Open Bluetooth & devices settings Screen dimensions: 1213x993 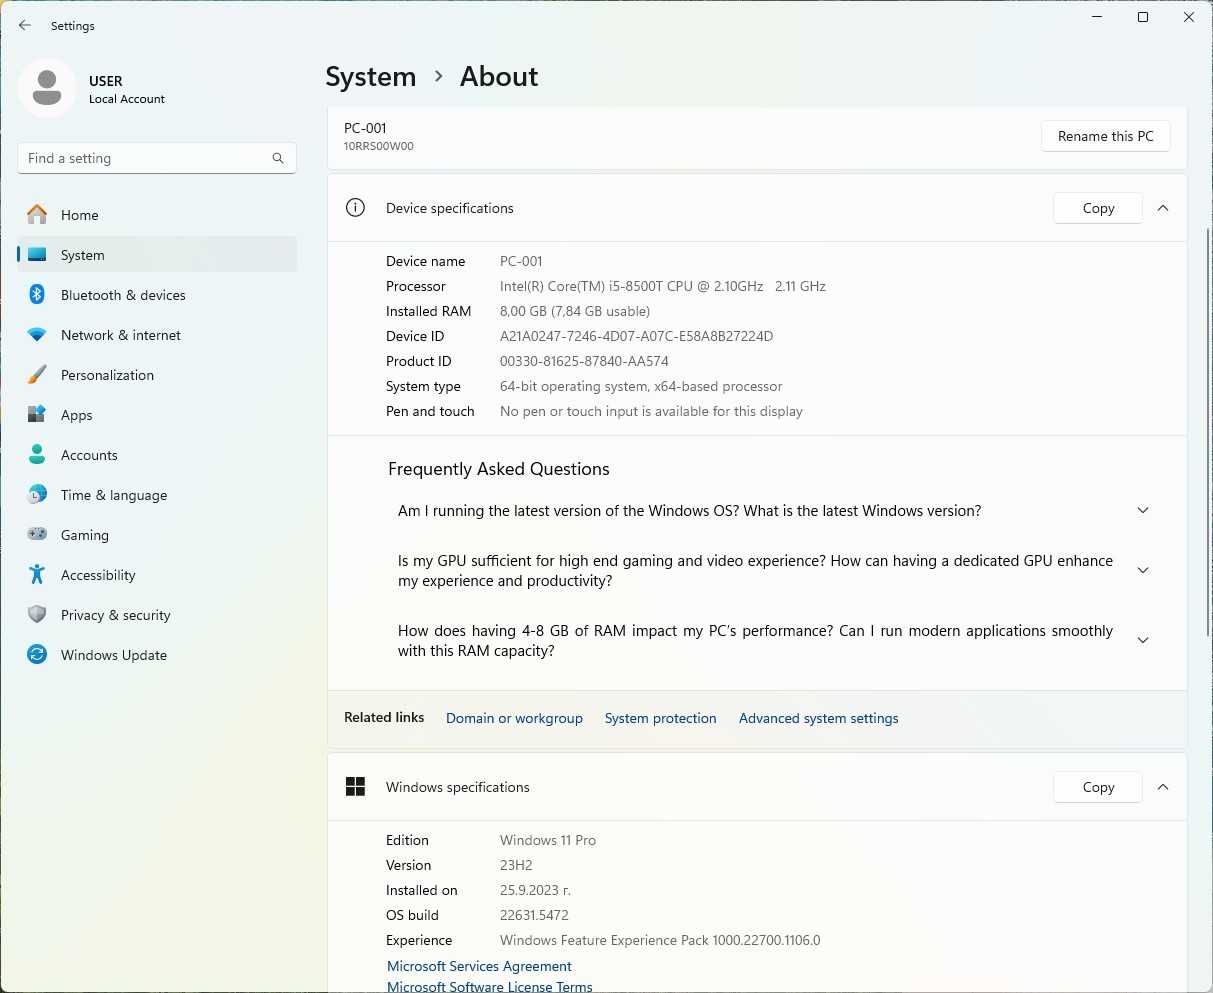[157, 295]
